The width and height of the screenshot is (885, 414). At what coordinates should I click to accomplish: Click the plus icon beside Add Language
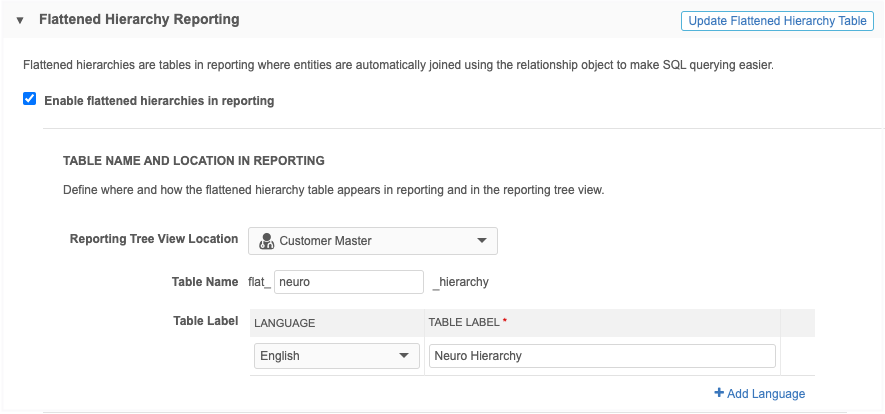(x=719, y=393)
